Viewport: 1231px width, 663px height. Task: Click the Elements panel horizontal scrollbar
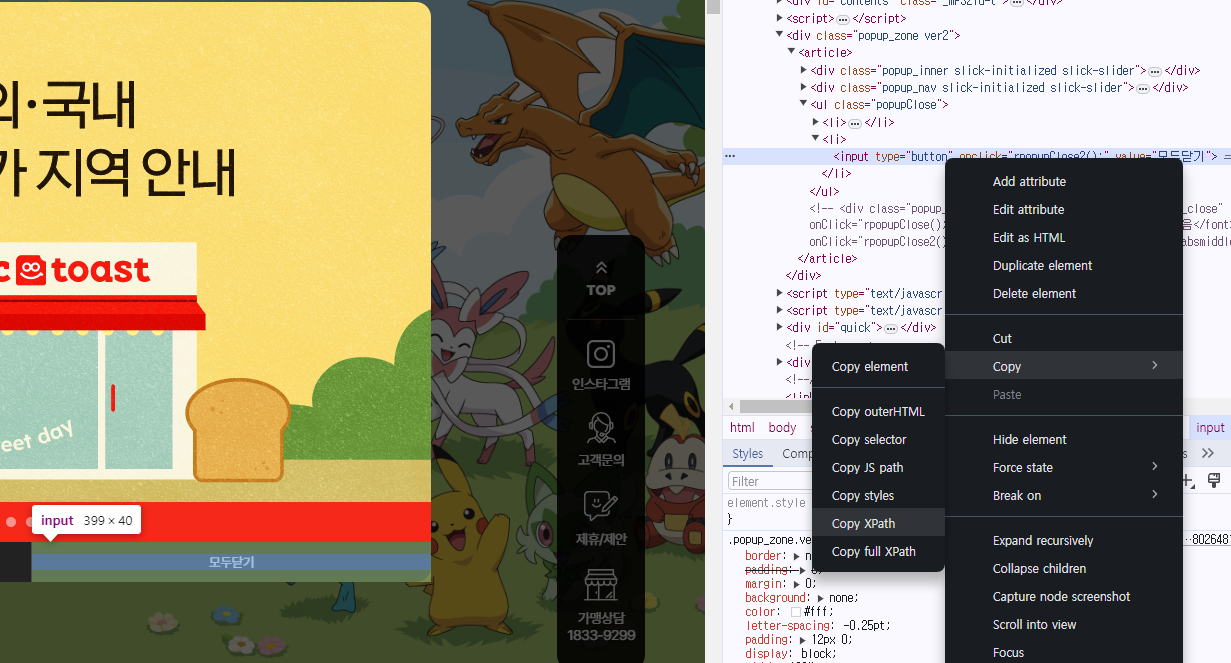[777, 406]
